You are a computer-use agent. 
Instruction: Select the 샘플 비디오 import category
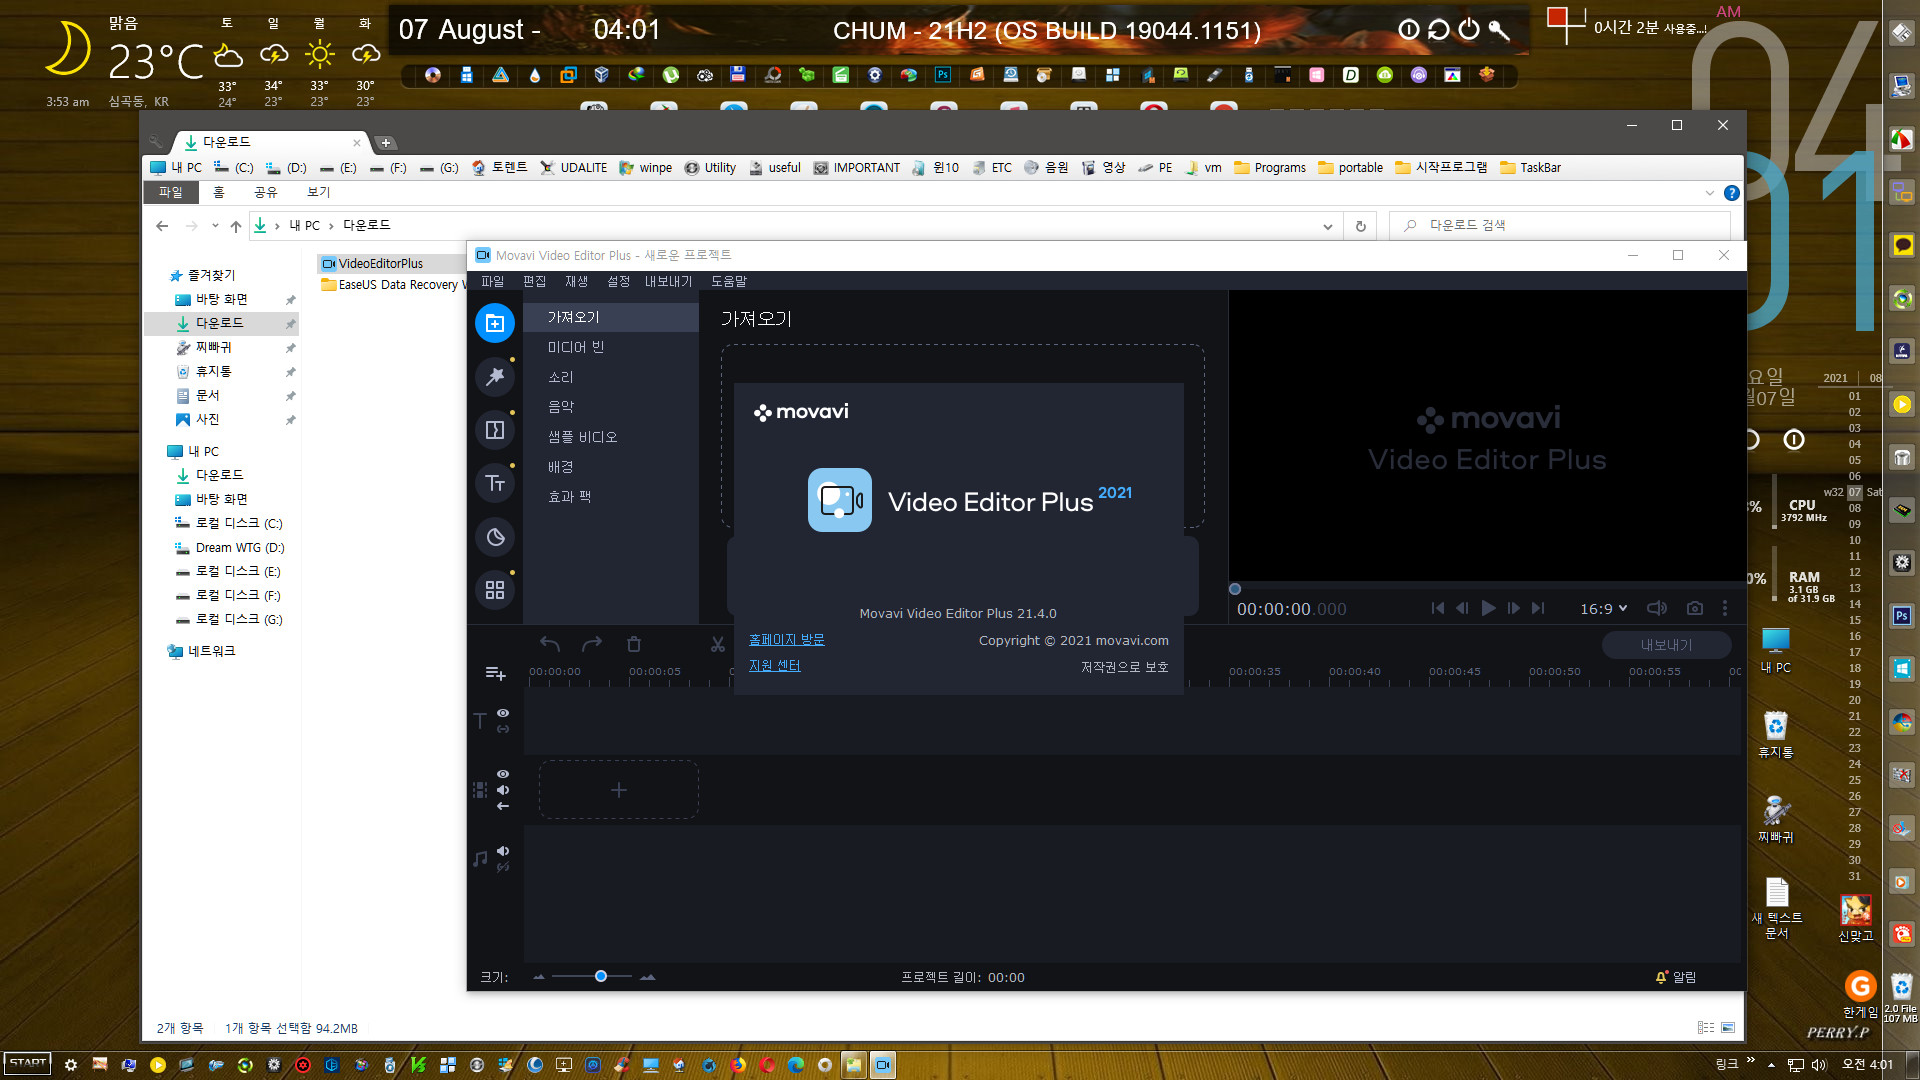(611, 437)
